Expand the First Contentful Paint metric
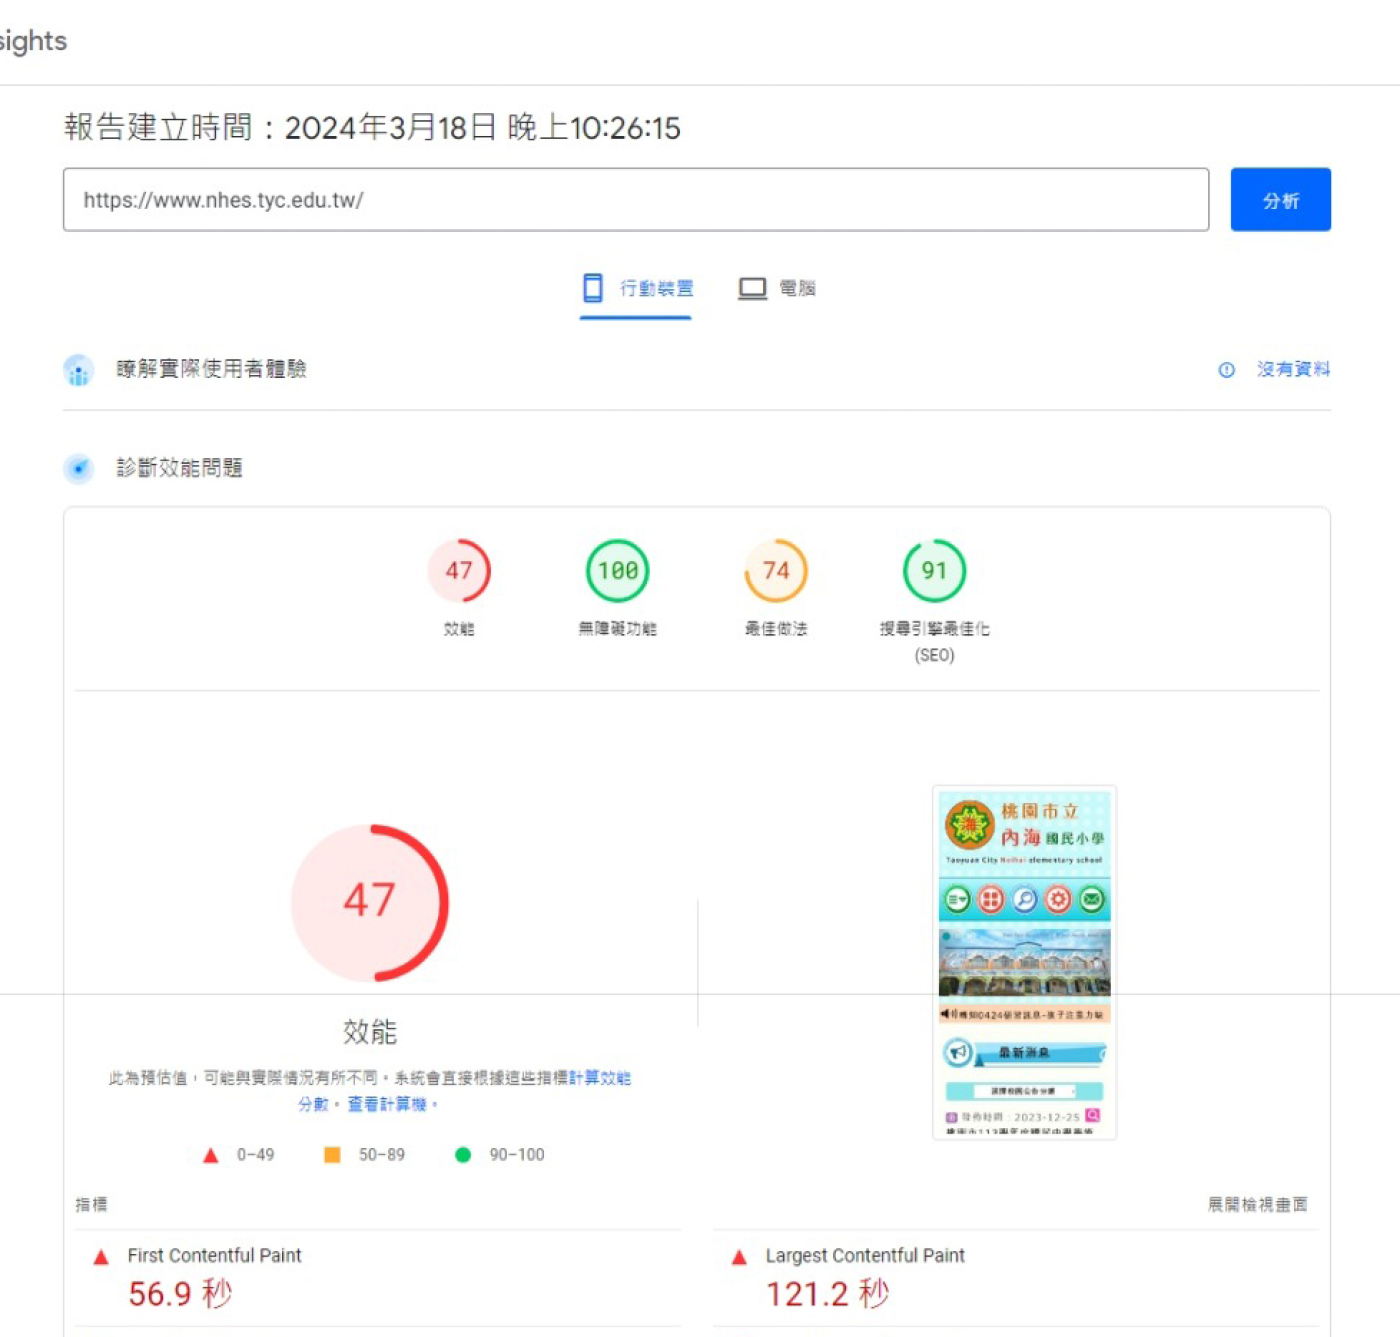 pos(214,1255)
